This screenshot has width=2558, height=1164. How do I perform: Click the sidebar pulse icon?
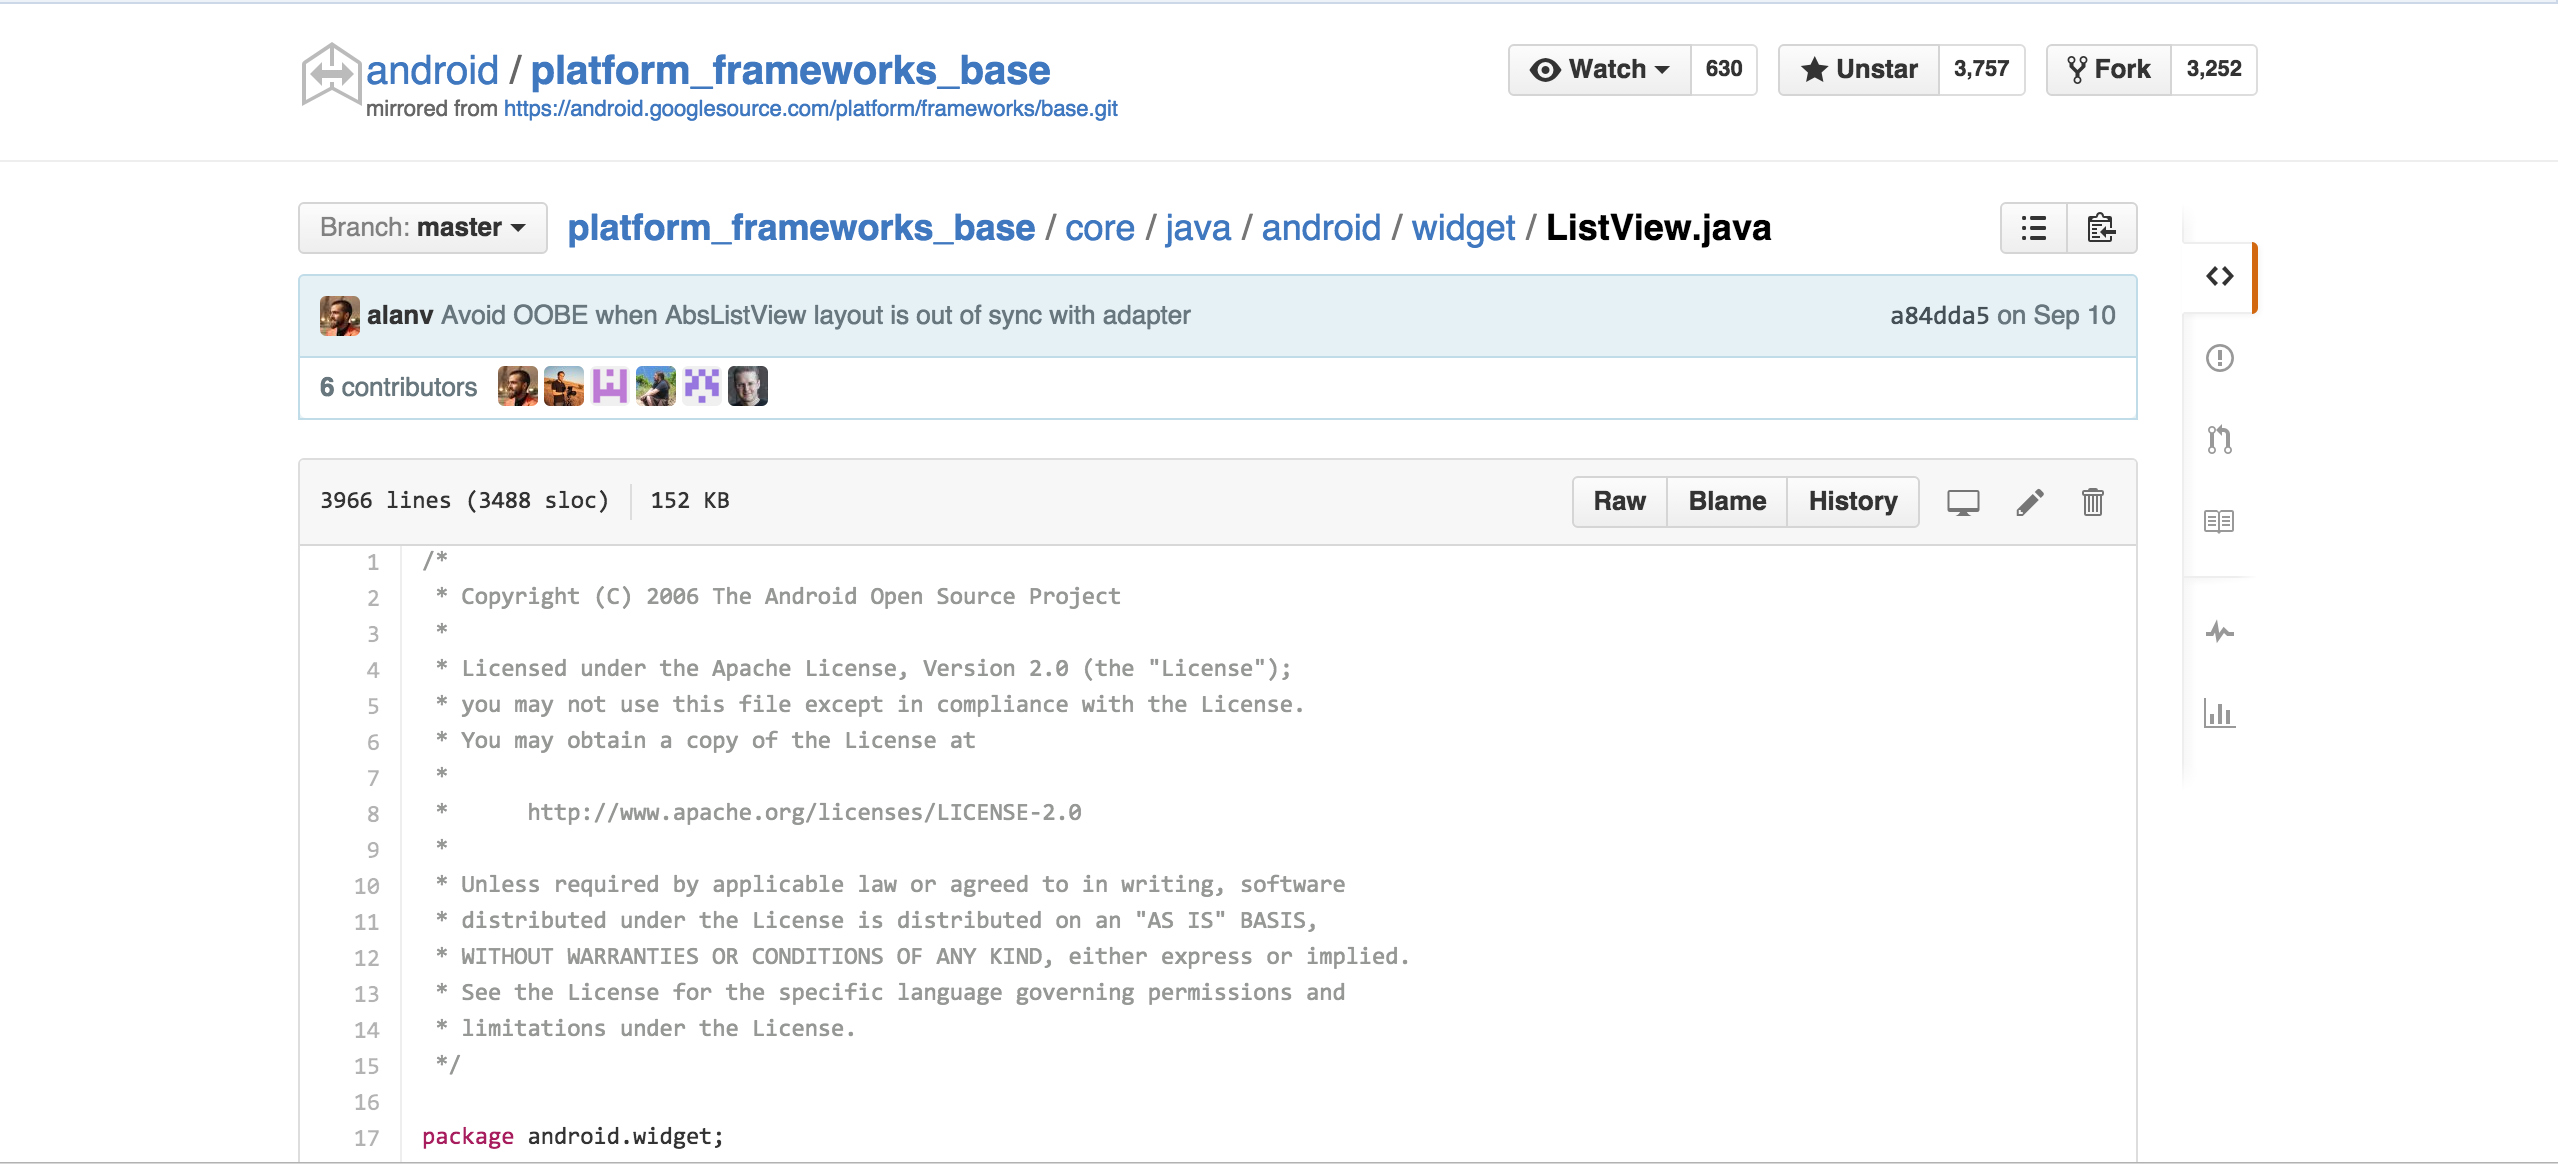2217,631
